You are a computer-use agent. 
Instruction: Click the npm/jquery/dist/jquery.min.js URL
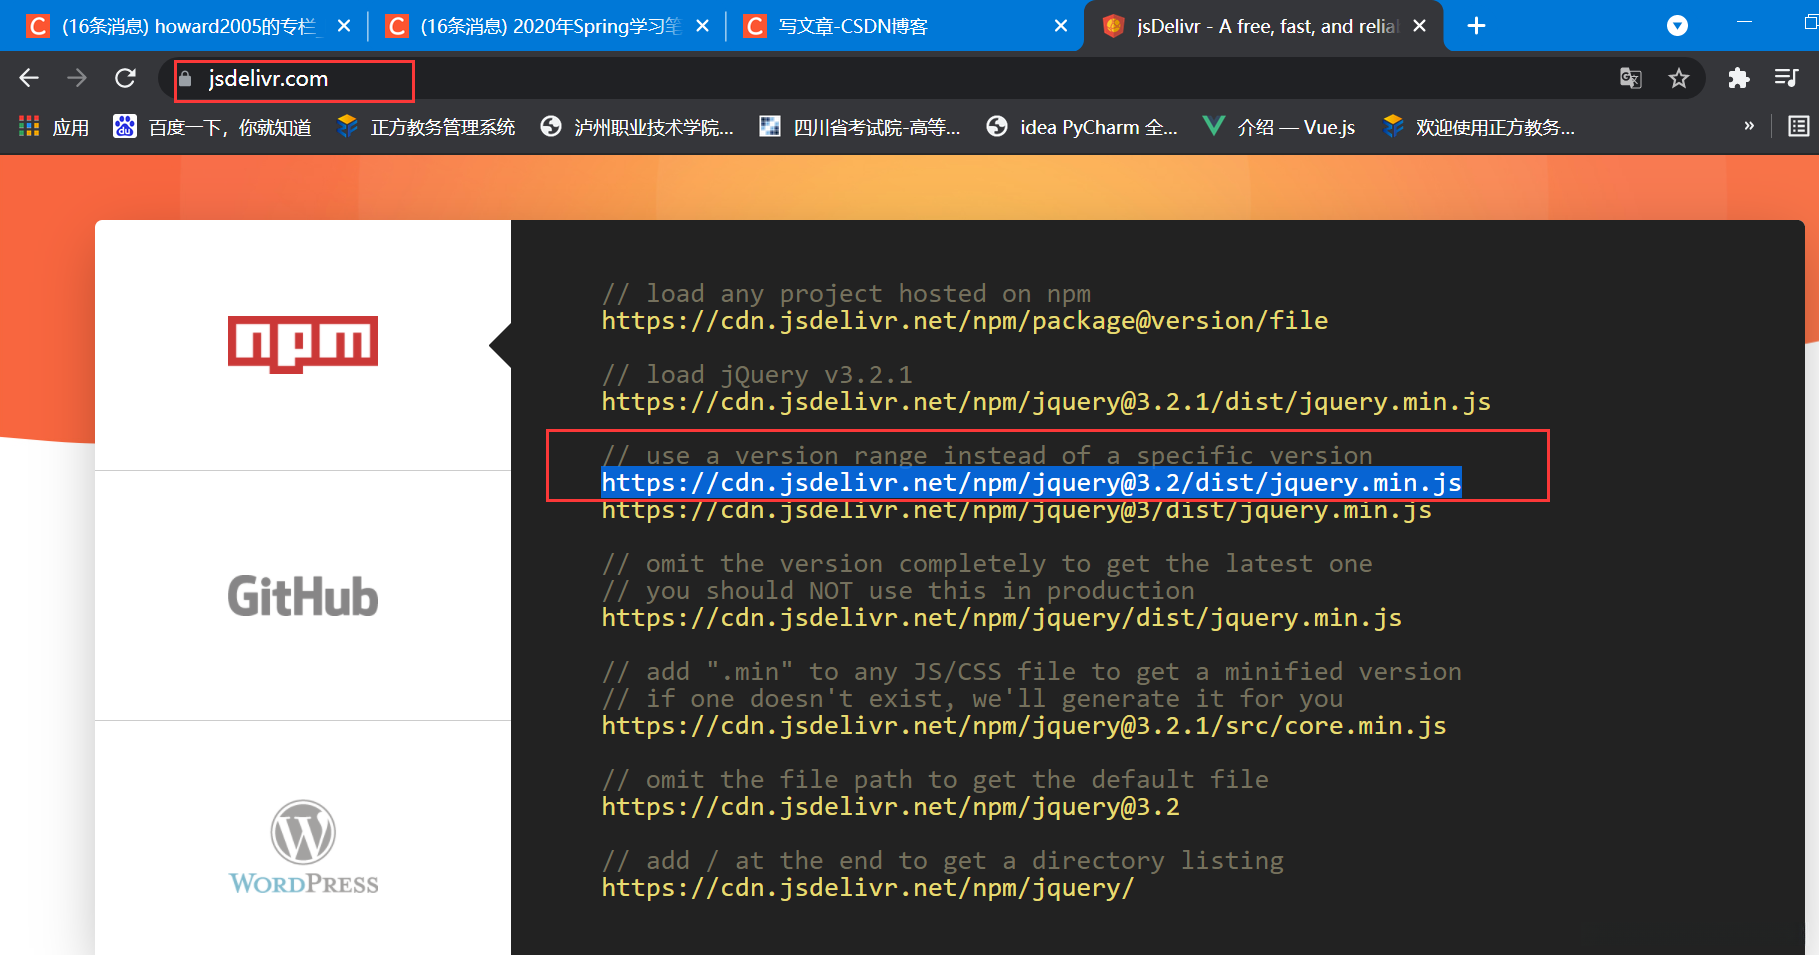(1001, 618)
